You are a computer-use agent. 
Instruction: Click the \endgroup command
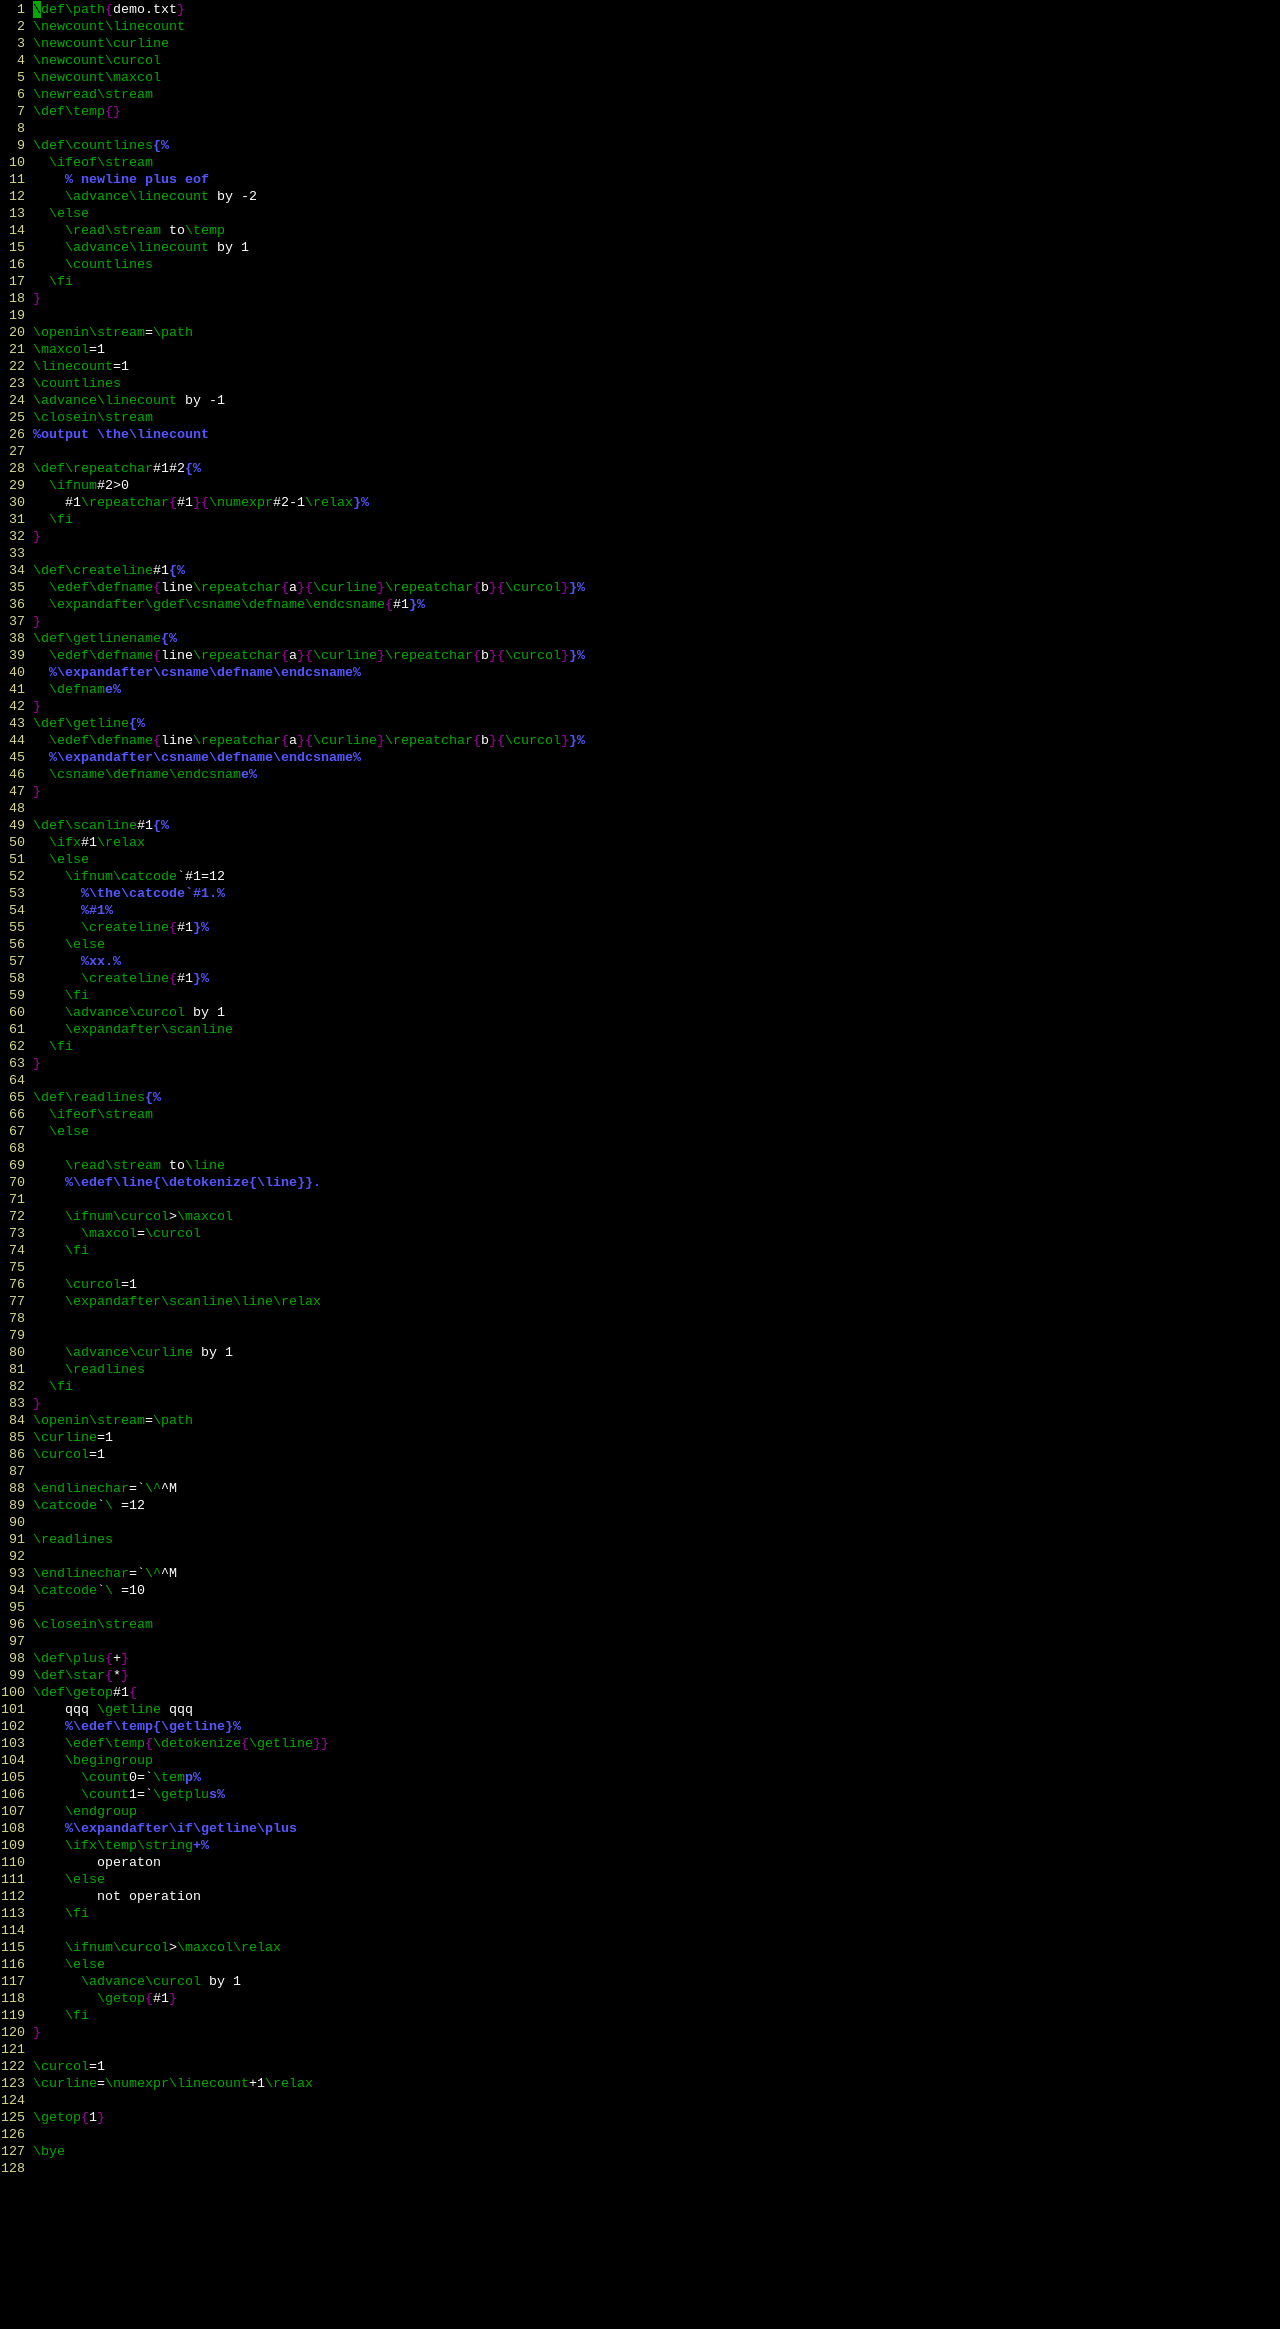pyautogui.click(x=101, y=1811)
